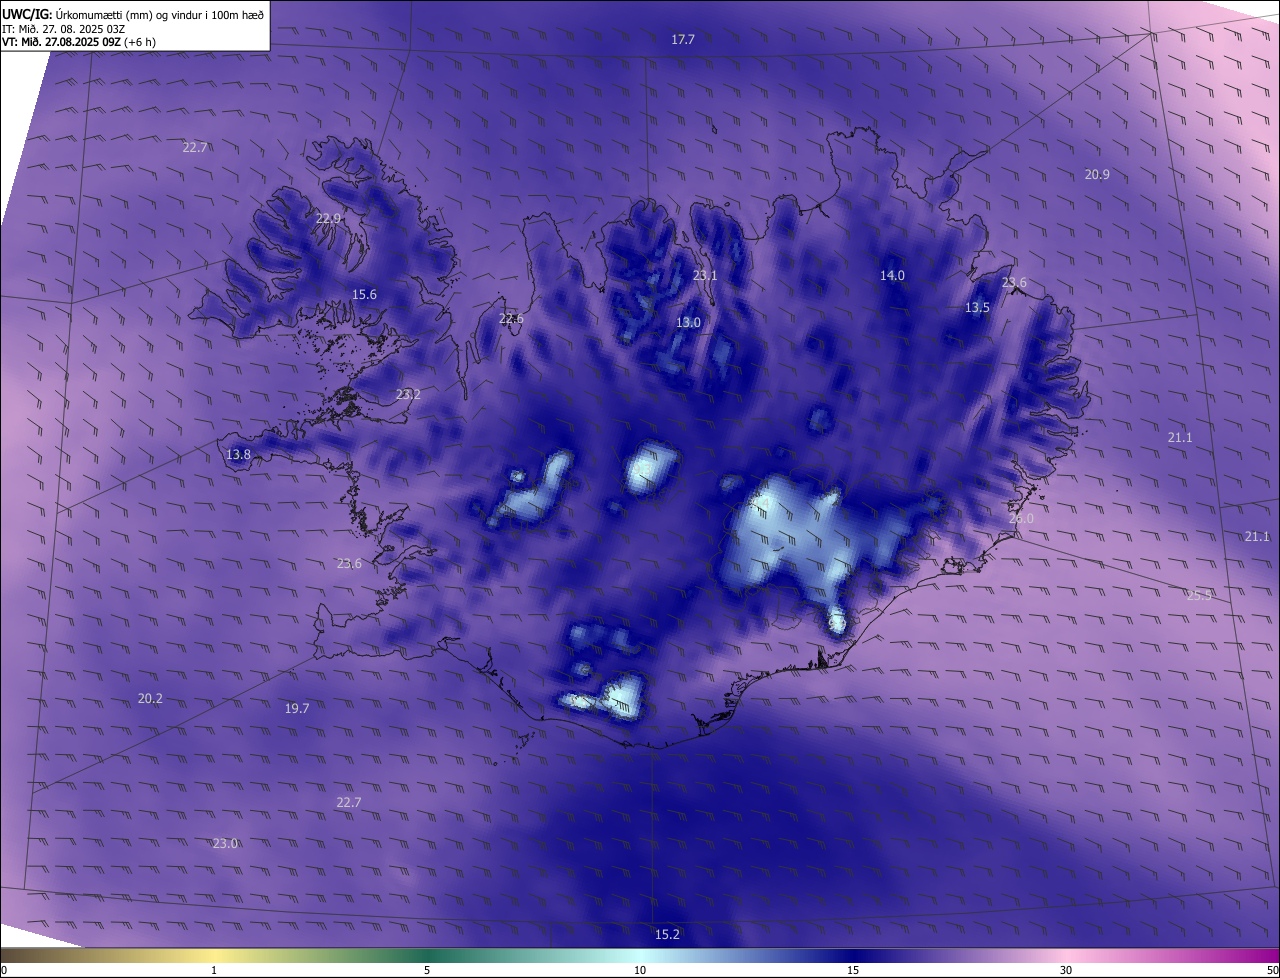Click the 5 tick on the colour scale
1280x978 pixels.
click(427, 970)
